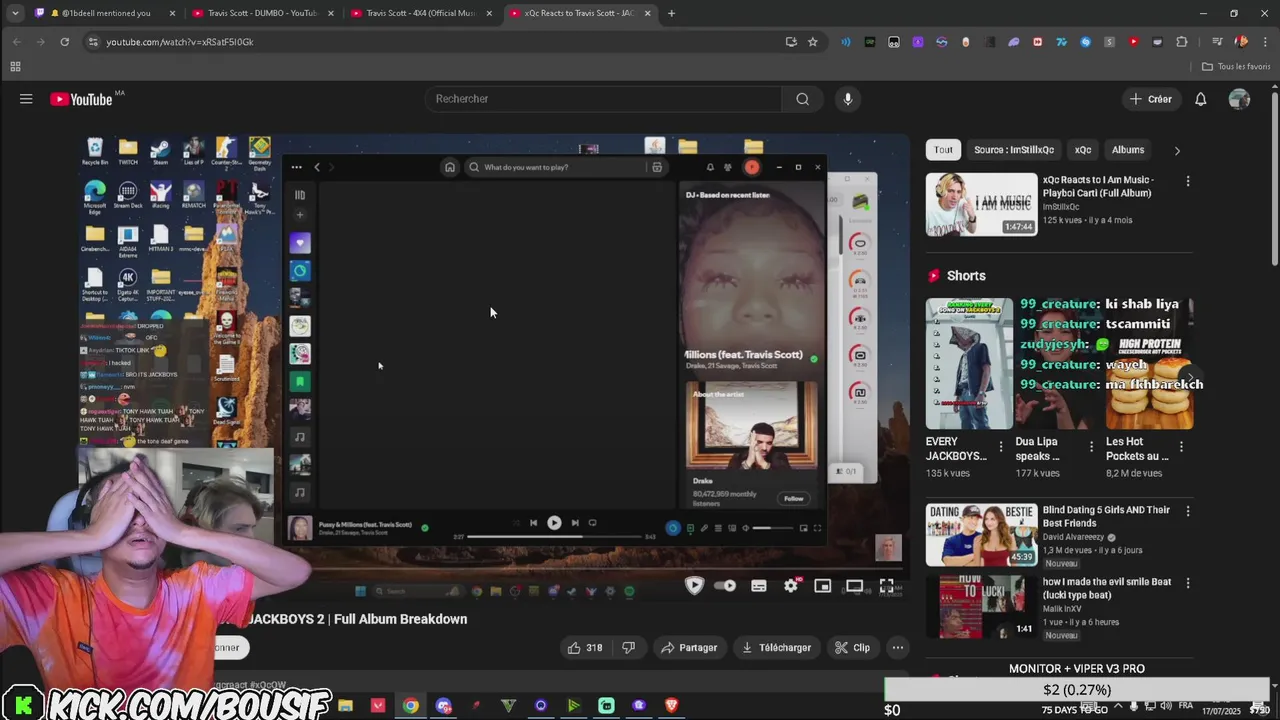Screen dimensions: 1280x720
Task: Show more filter chips with the arrow
Action: [1177, 150]
